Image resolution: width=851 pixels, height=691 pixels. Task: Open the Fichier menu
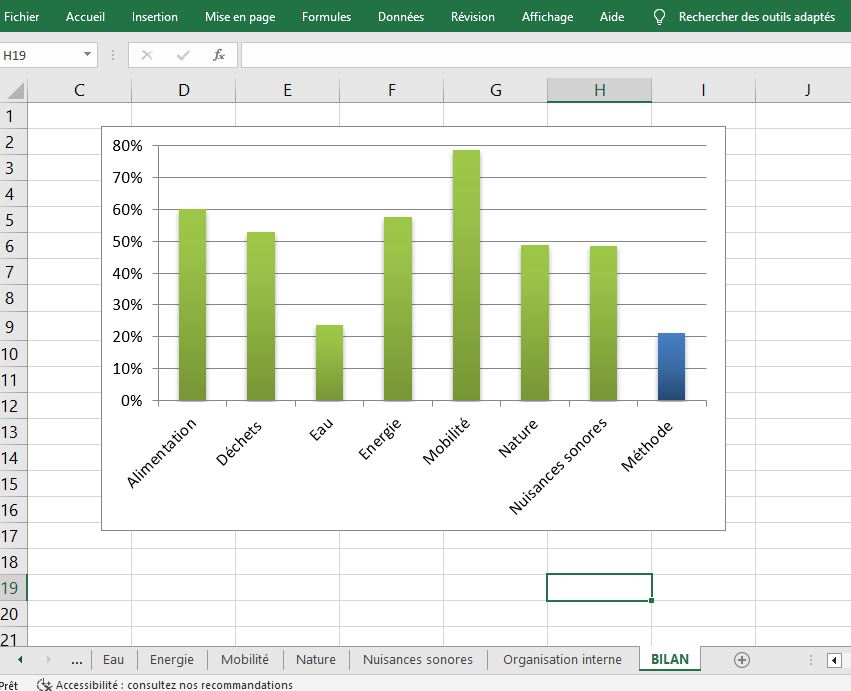(21, 17)
